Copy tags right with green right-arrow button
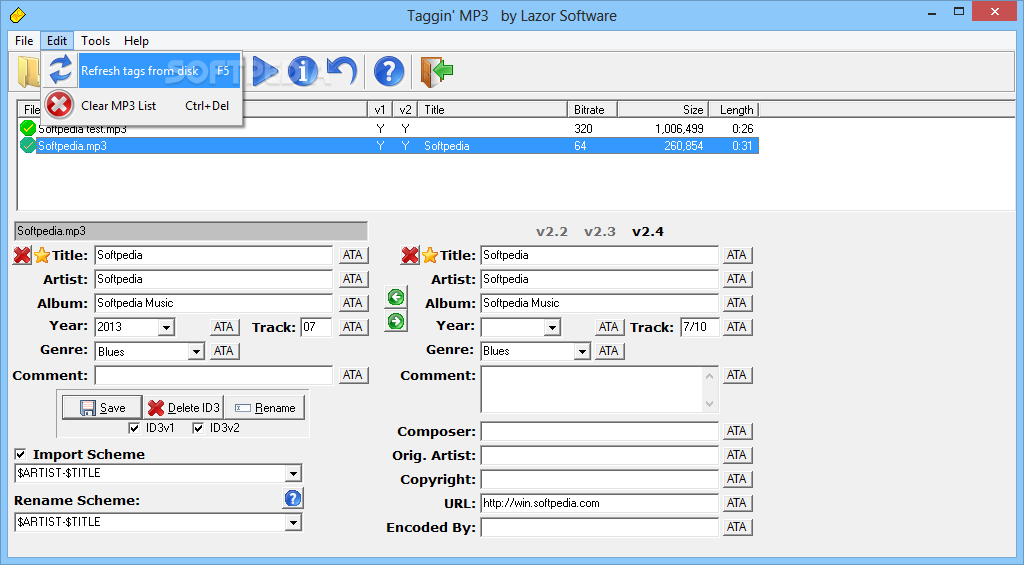The width and height of the screenshot is (1024, 565). pyautogui.click(x=396, y=321)
